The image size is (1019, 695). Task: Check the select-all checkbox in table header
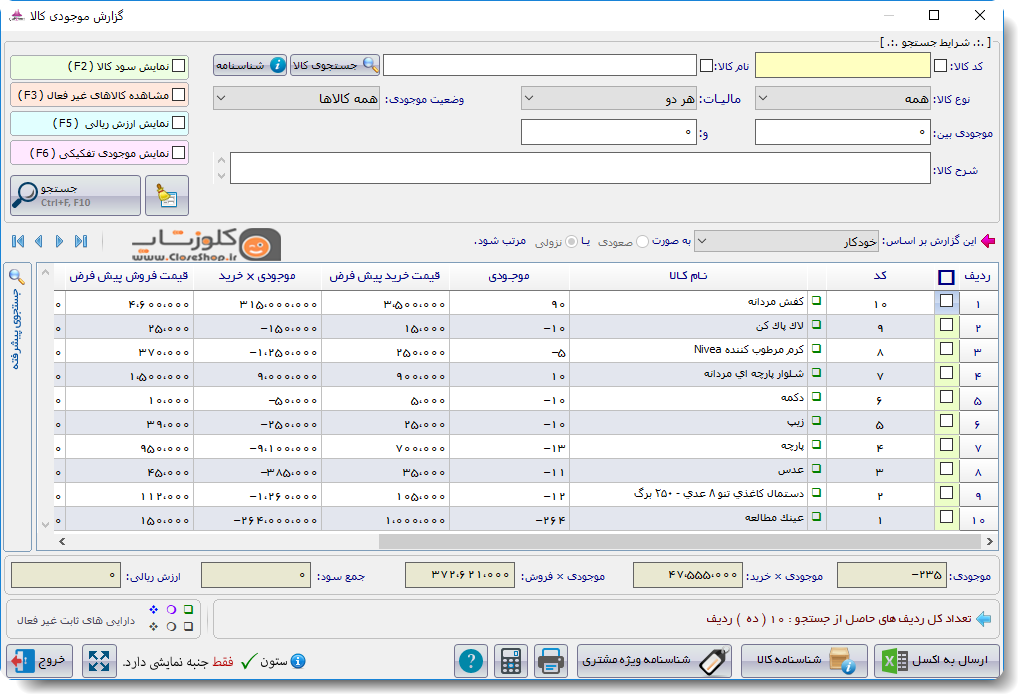pyautogui.click(x=946, y=278)
